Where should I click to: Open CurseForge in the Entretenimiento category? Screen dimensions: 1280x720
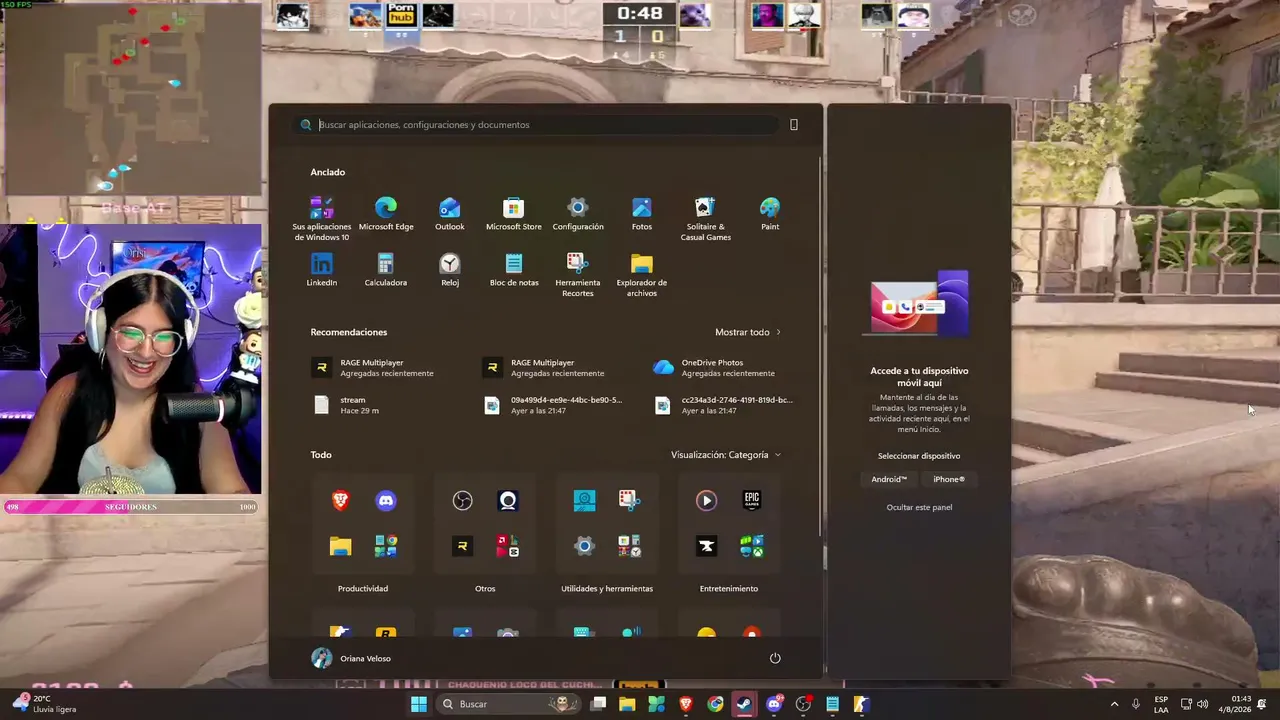coord(707,546)
